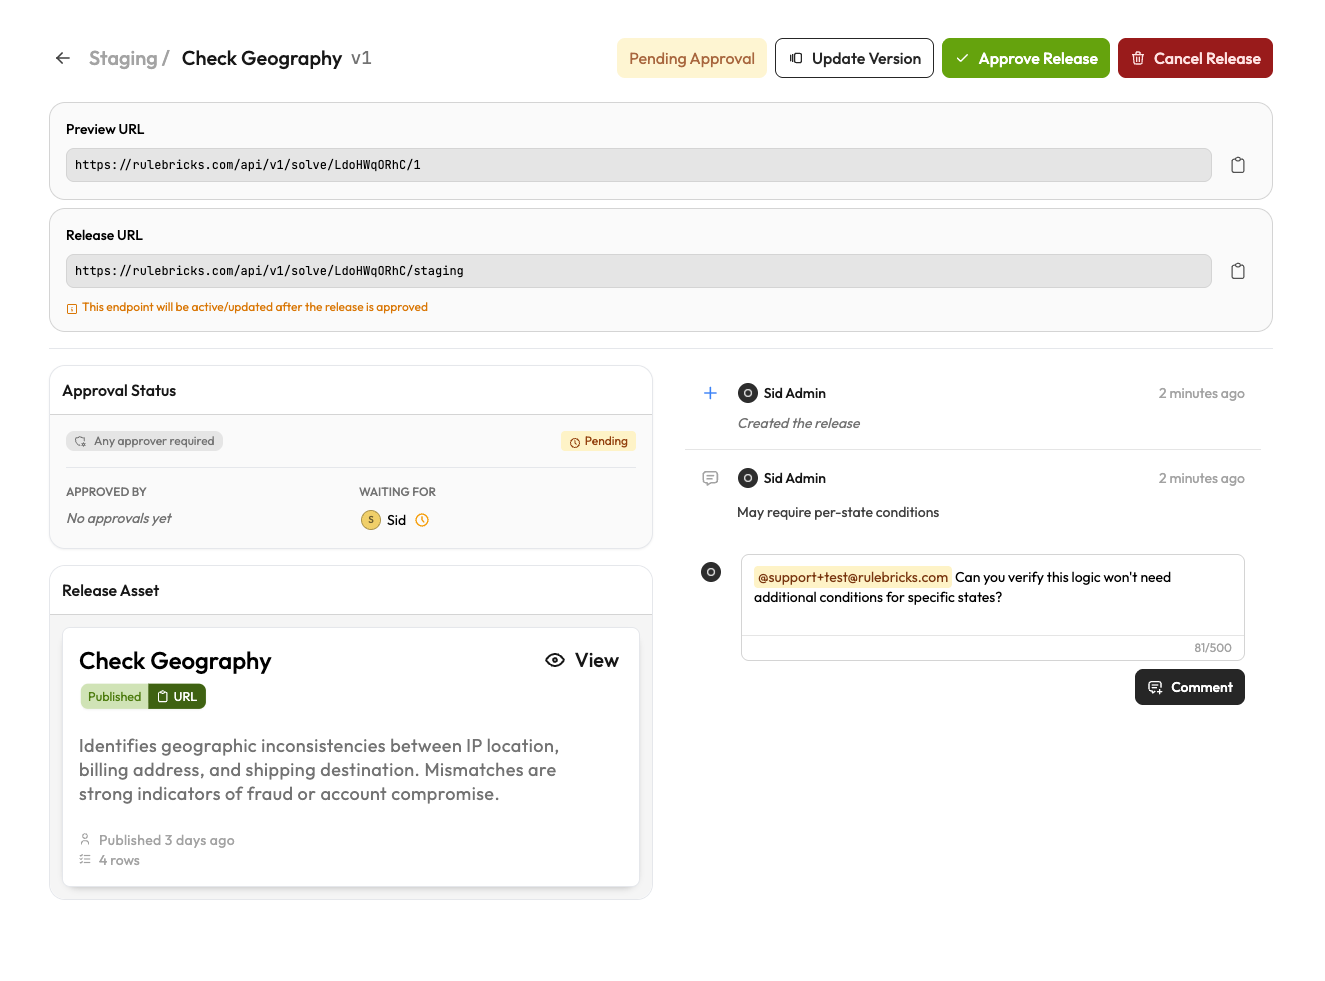Image resolution: width=1325 pixels, height=981 pixels.
Task: Click the pending clock icon next to Sid
Action: 422,519
